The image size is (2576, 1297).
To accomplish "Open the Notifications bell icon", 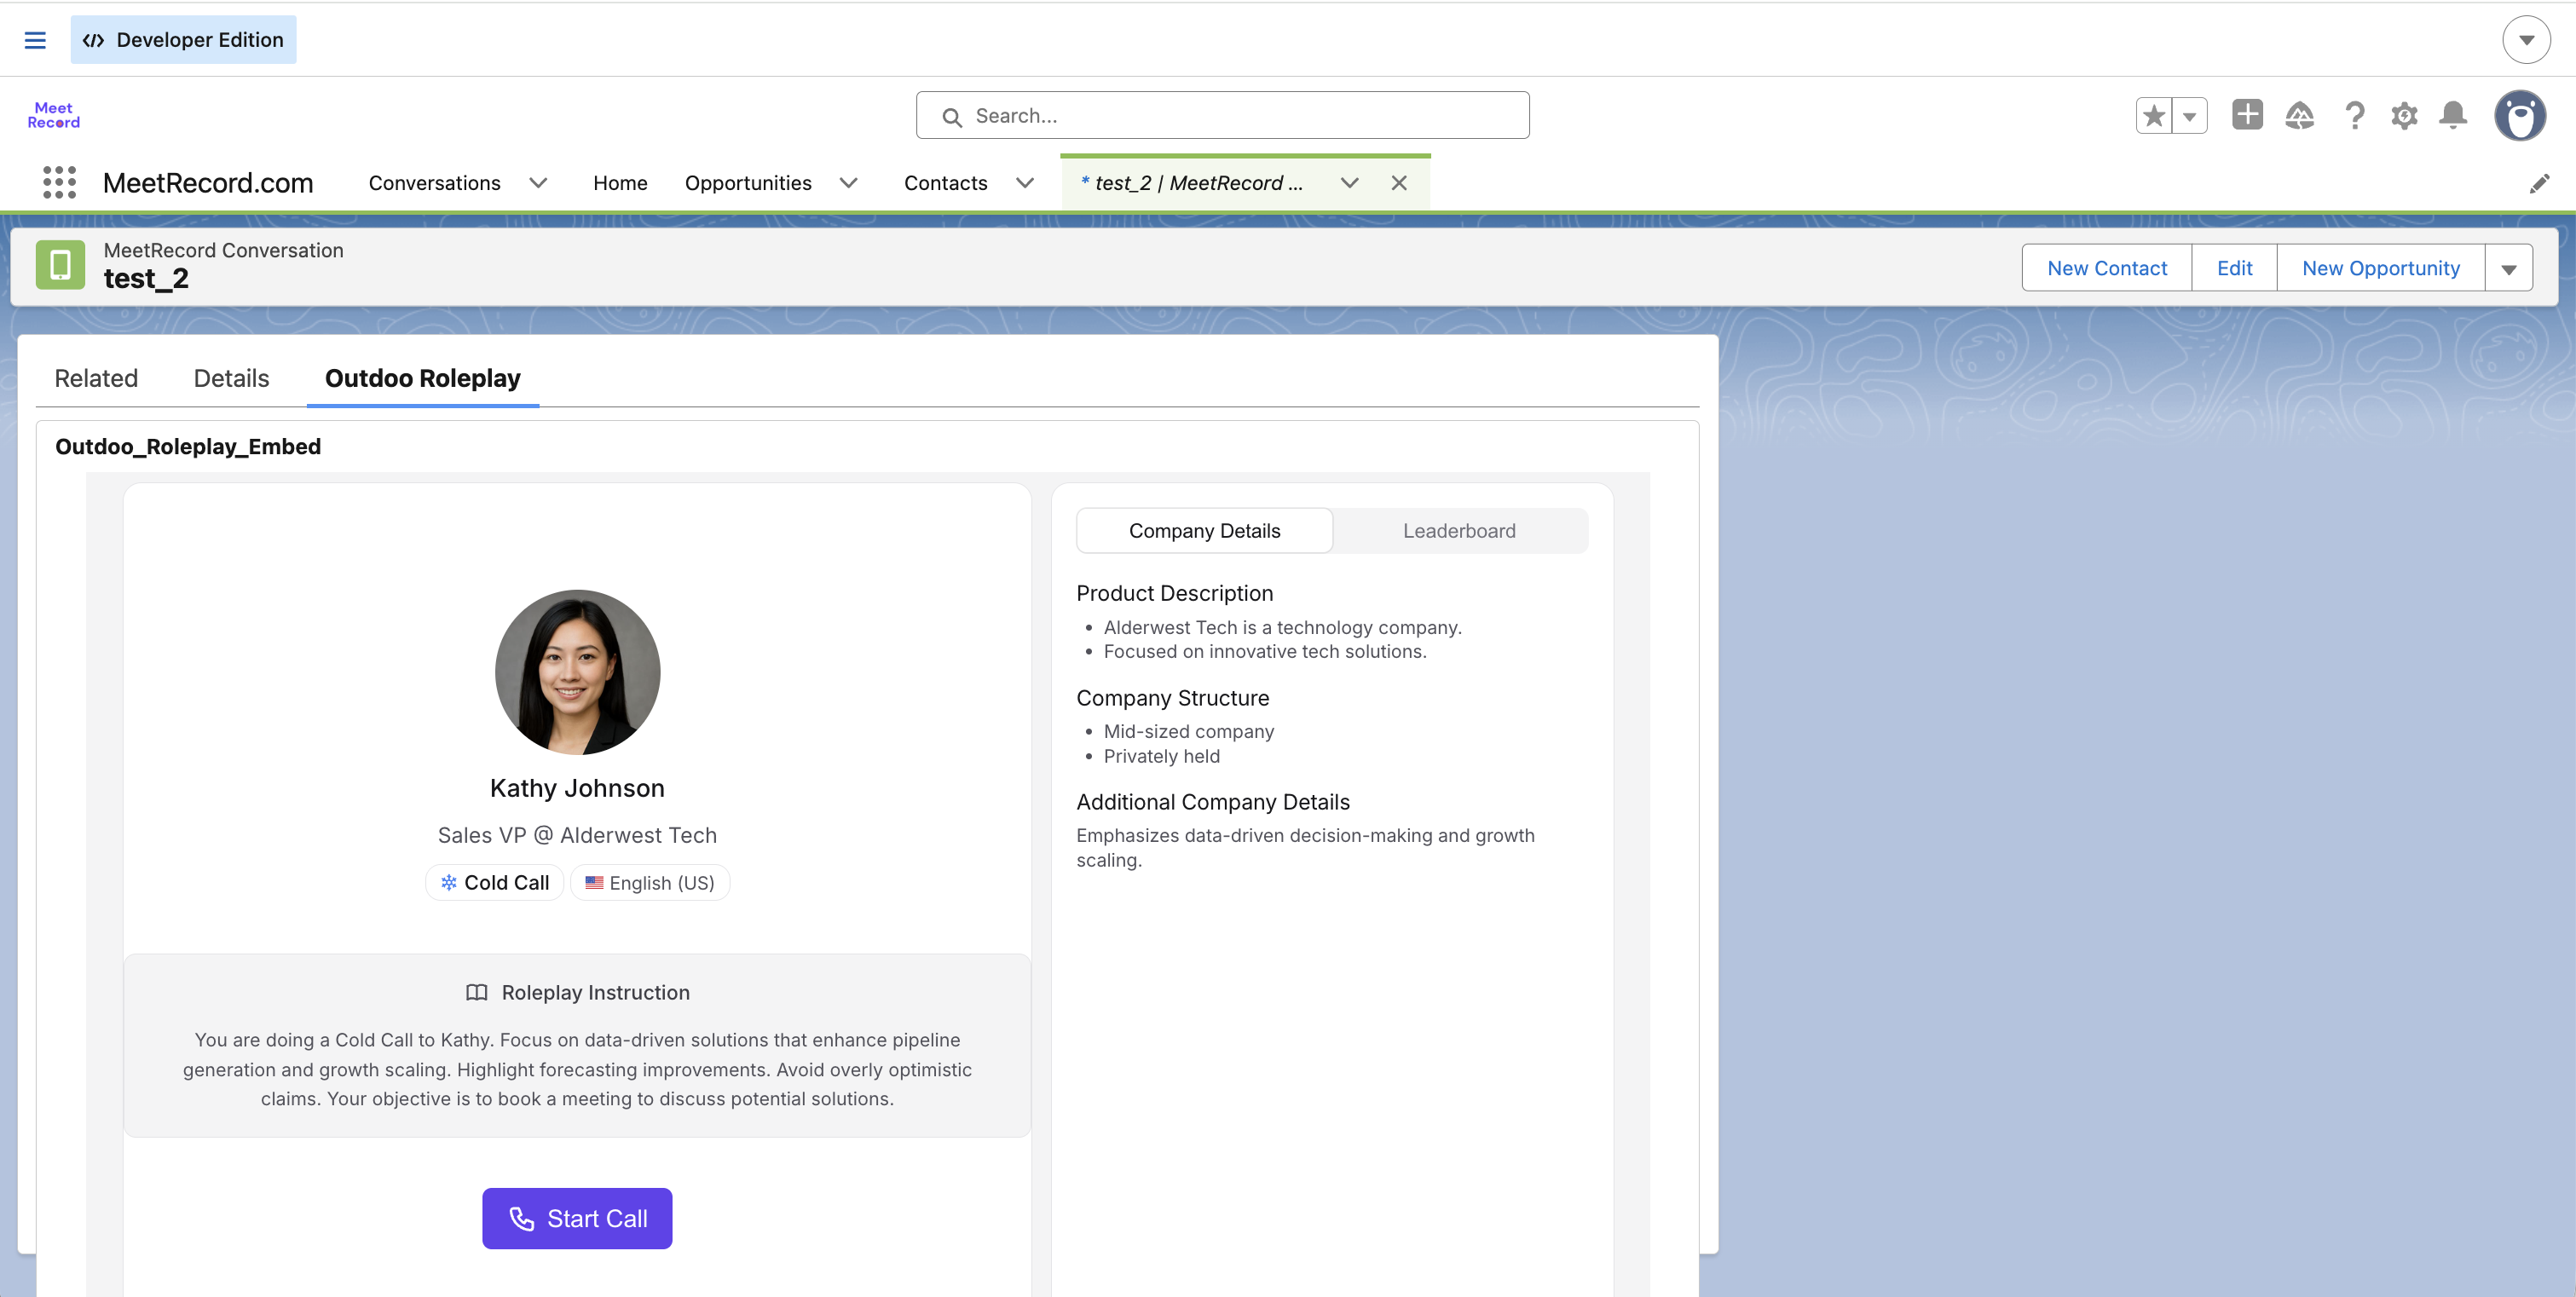I will 2453,116.
